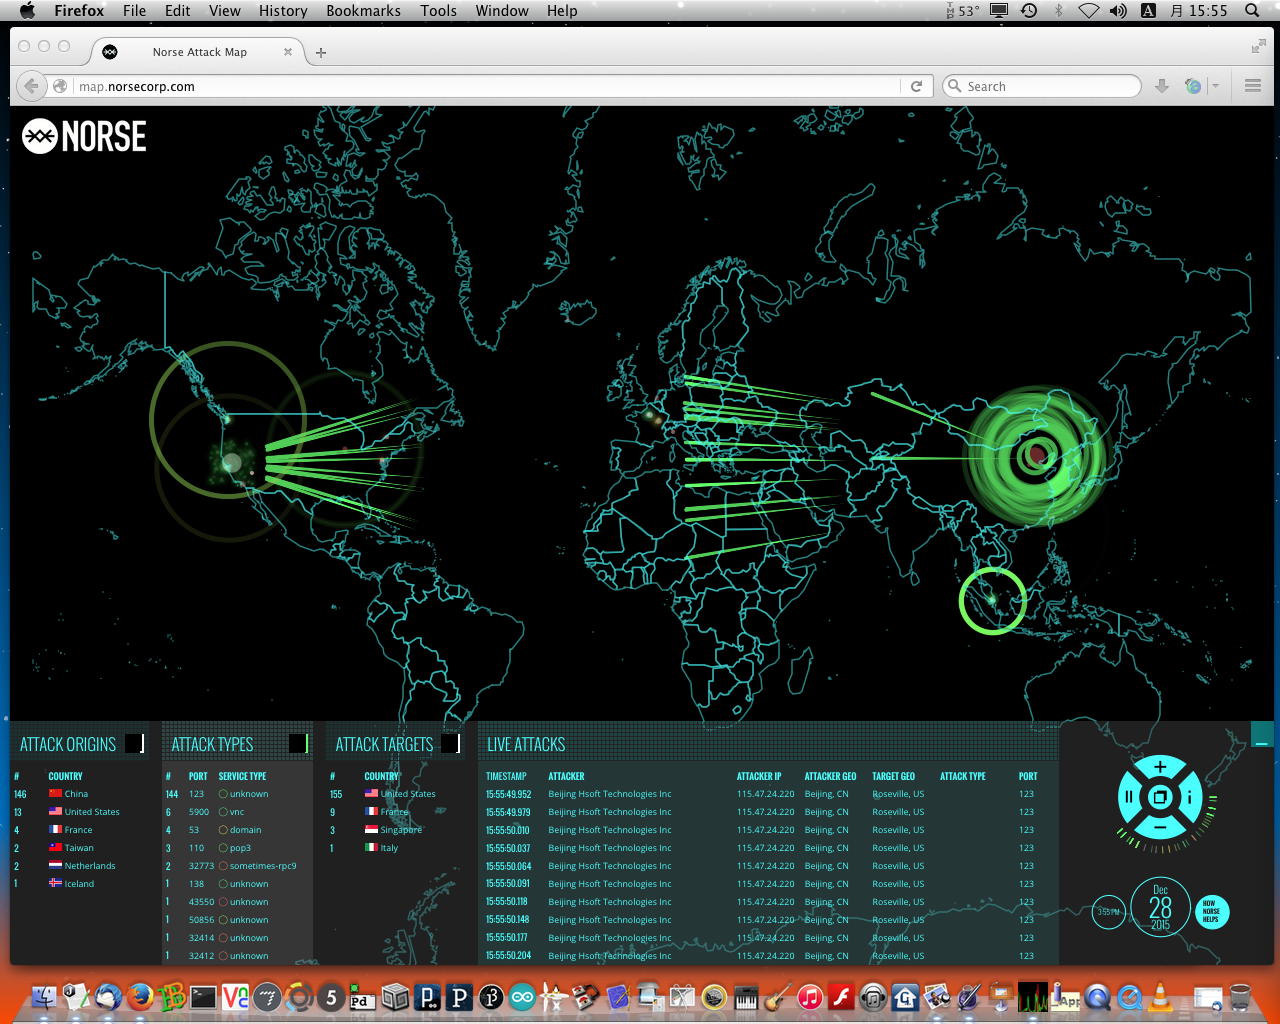The height and width of the screenshot is (1024, 1280).
Task: Enter full screen with the window arrows icon
Action: point(1258,46)
